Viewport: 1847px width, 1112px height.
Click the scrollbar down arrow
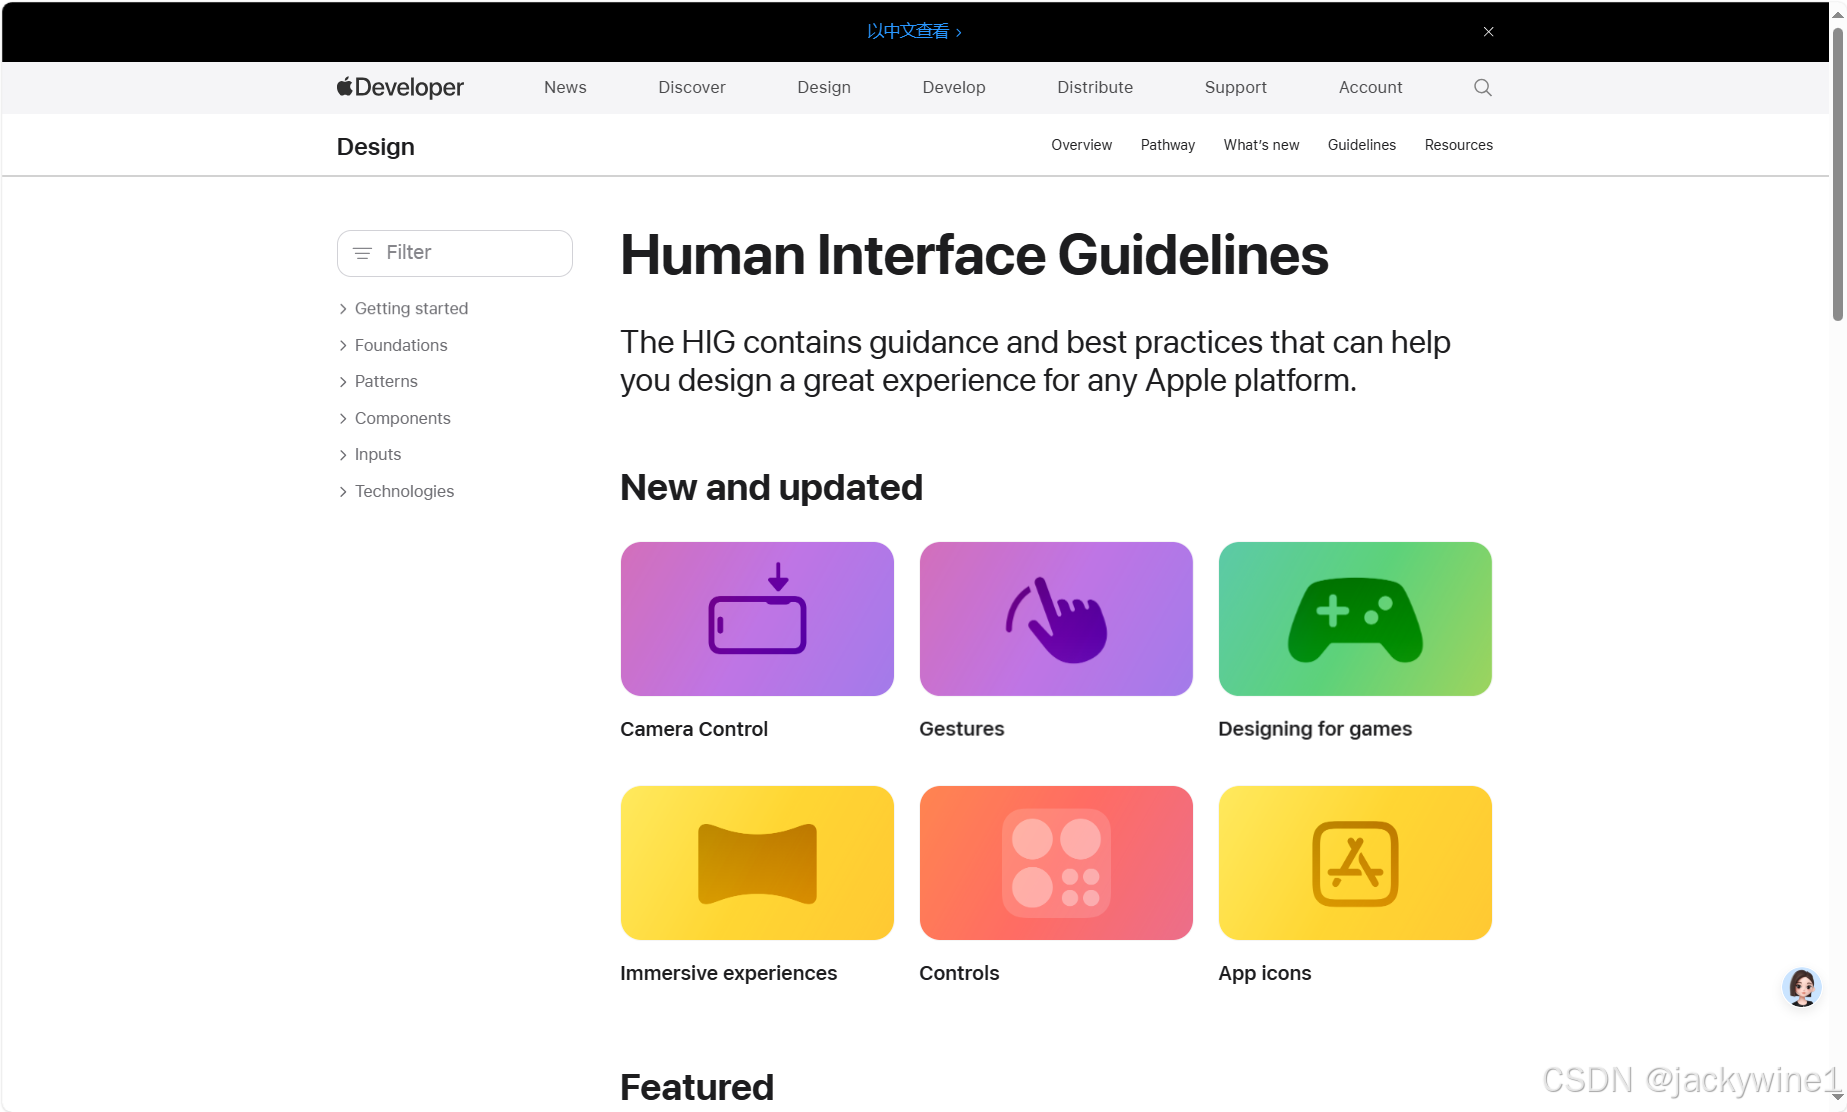coord(1837,1098)
